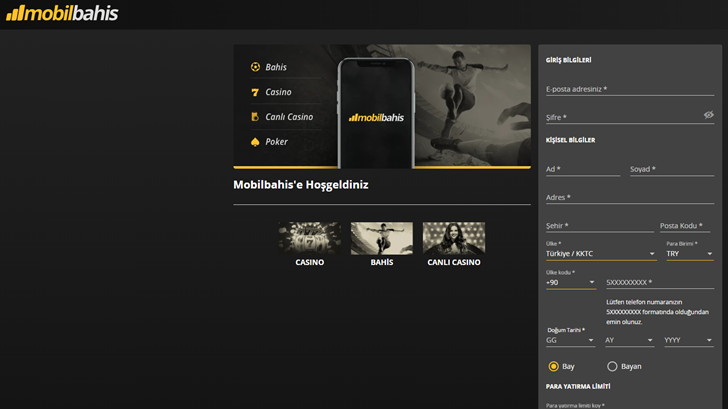Click the KİŞİSEL BİLGİLER section title
This screenshot has width=728, height=409.
point(571,140)
